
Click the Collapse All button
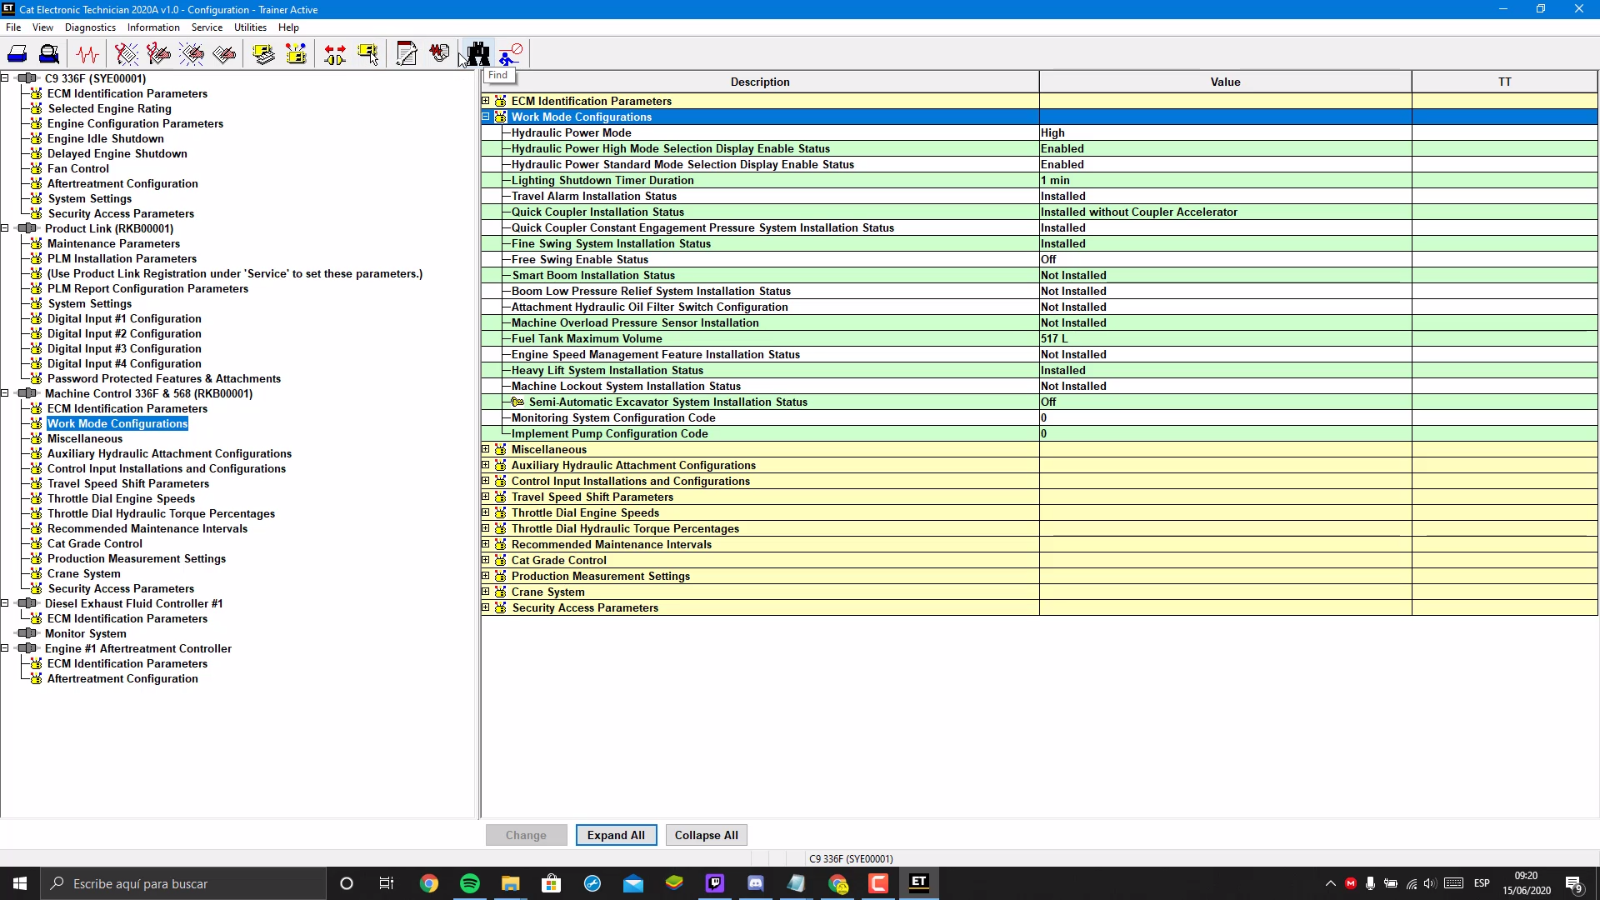tap(706, 835)
